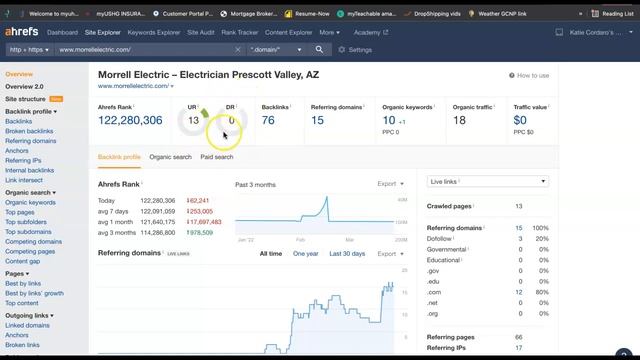Open DropShipping vids bookmark
This screenshot has width=640, height=360.
[x=432, y=14]
